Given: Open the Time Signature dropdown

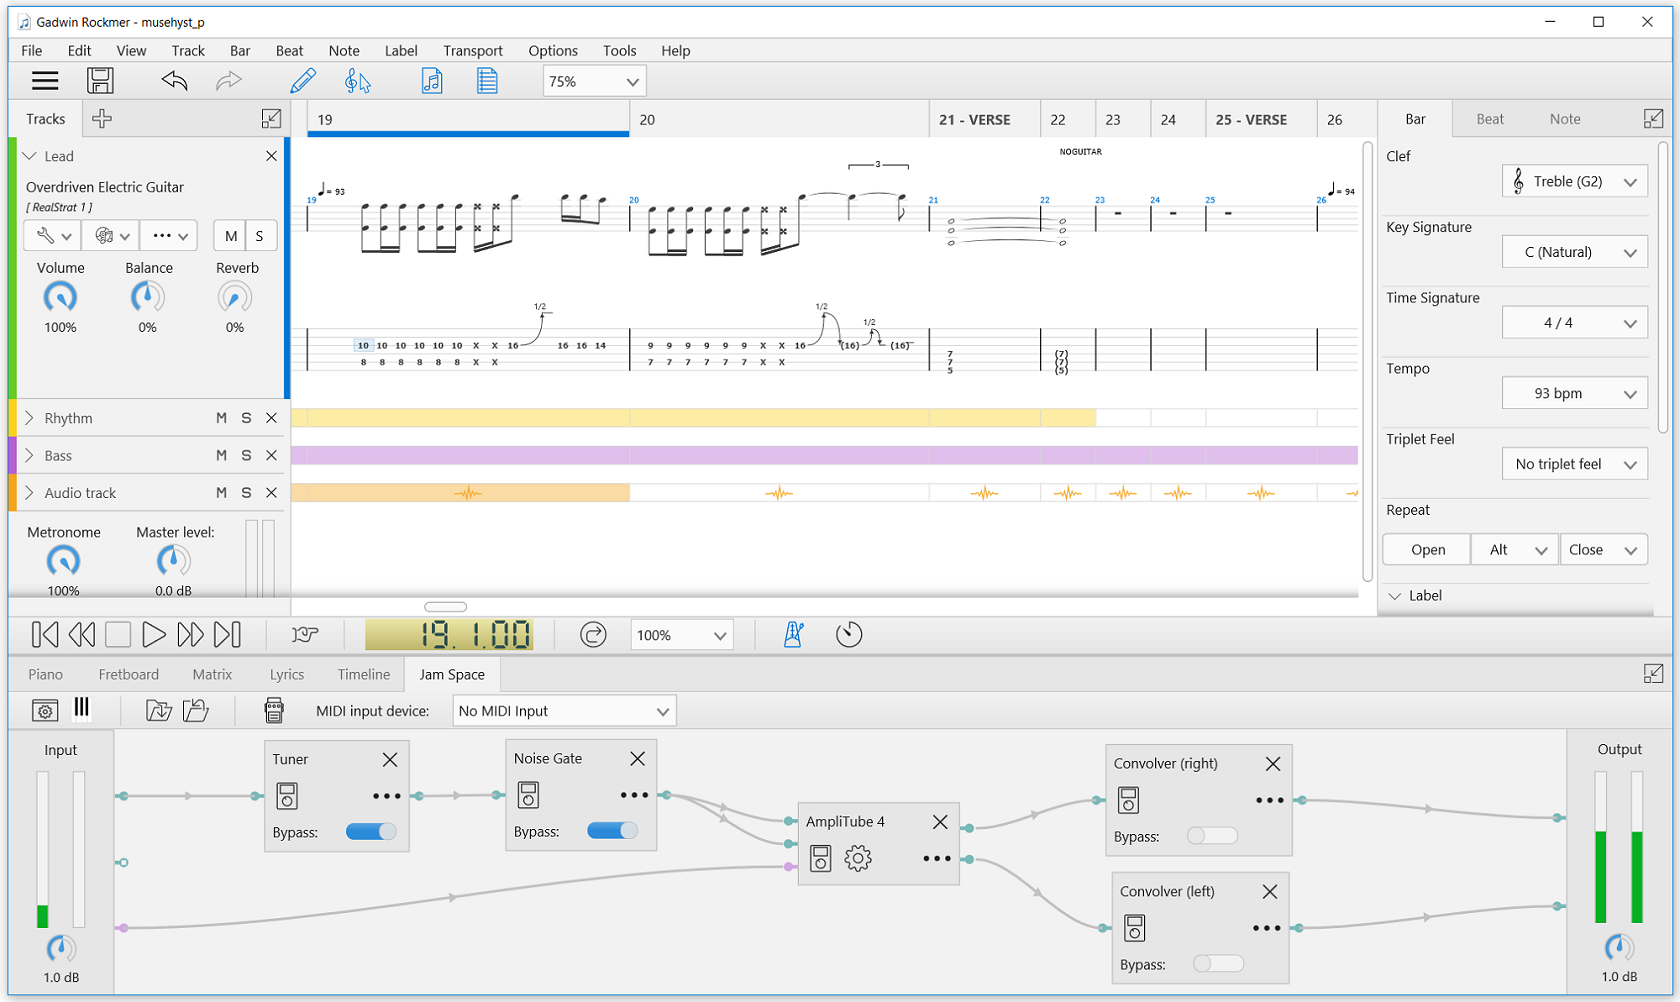Looking at the screenshot, I should point(1575,321).
